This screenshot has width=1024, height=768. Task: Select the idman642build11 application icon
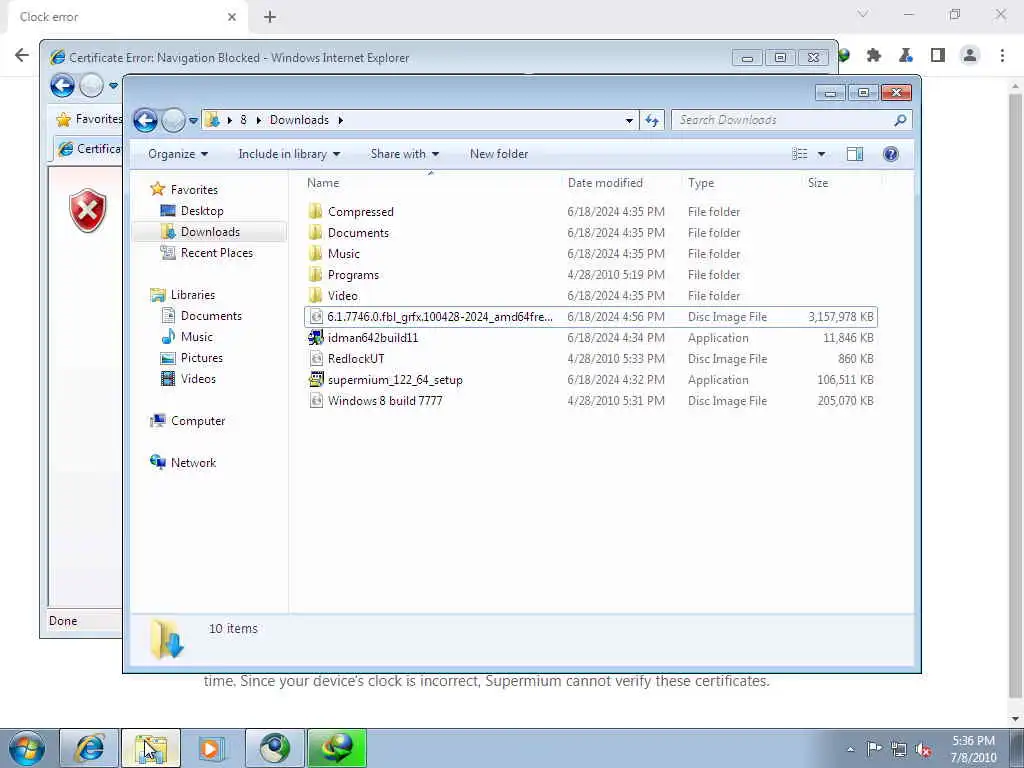tap(316, 338)
